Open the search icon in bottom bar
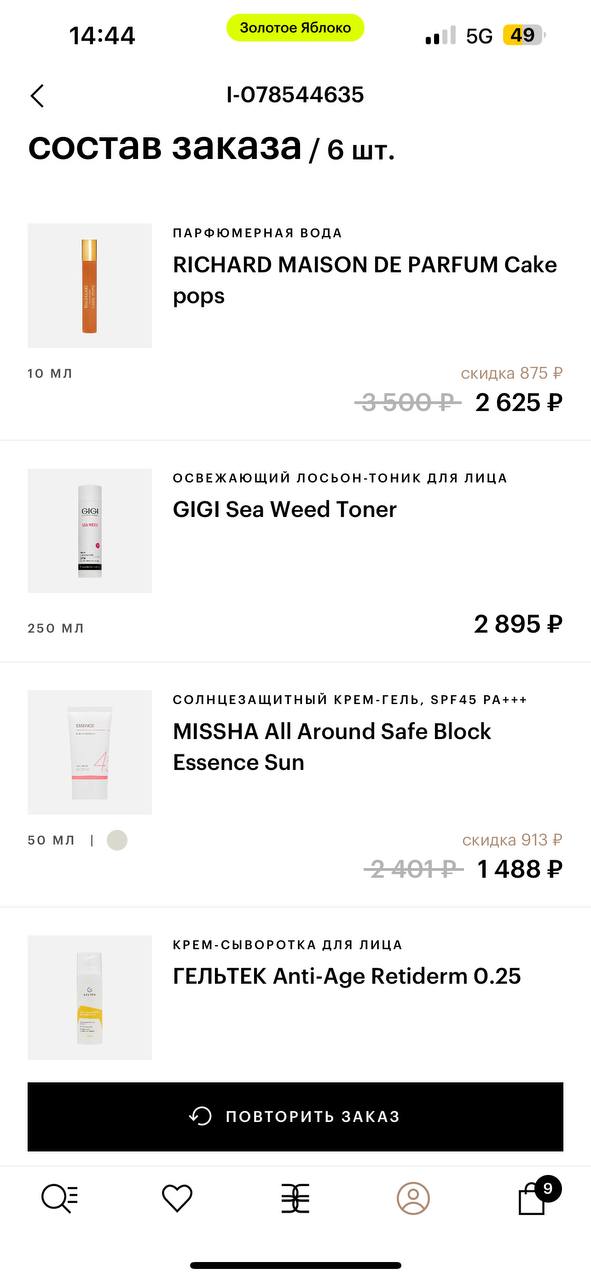This screenshot has width=591, height=1280. click(x=59, y=1198)
